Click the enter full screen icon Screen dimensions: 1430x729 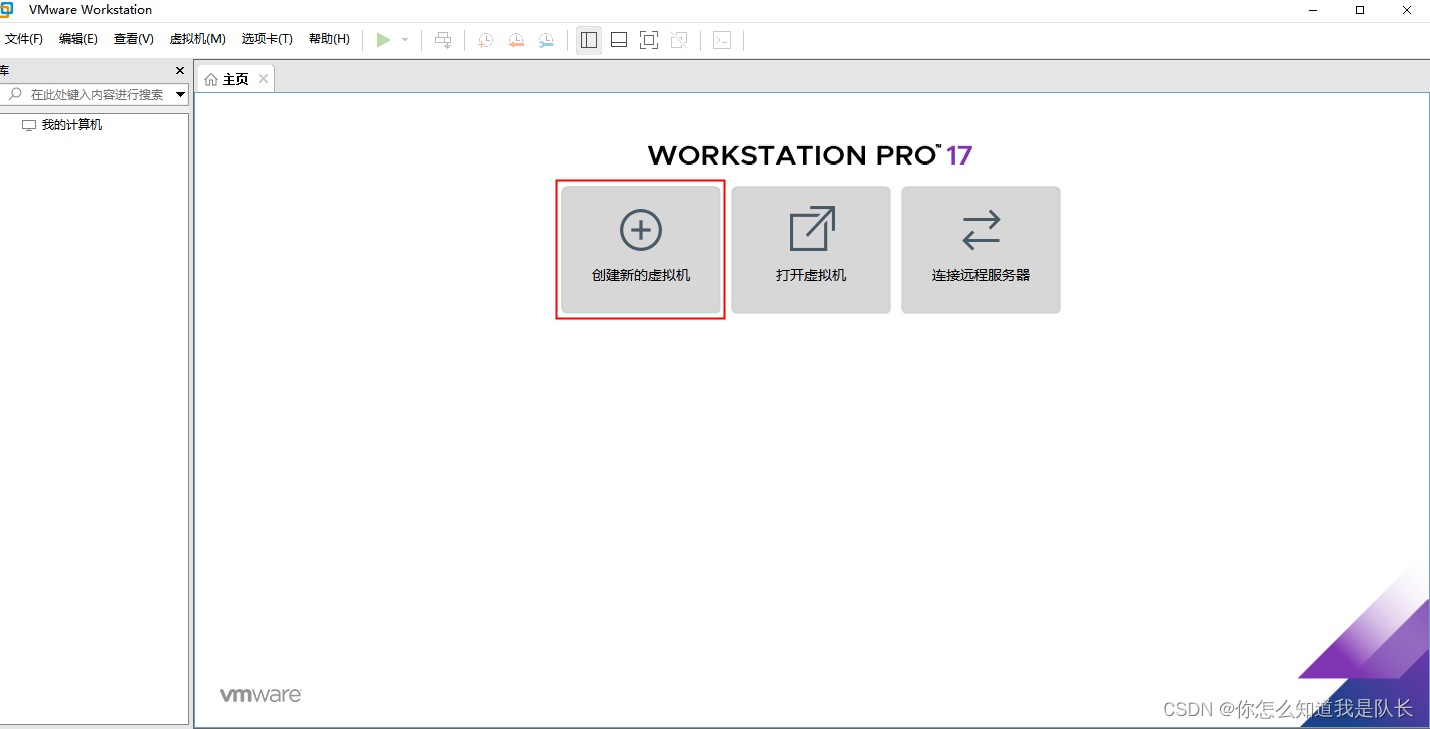pos(649,40)
